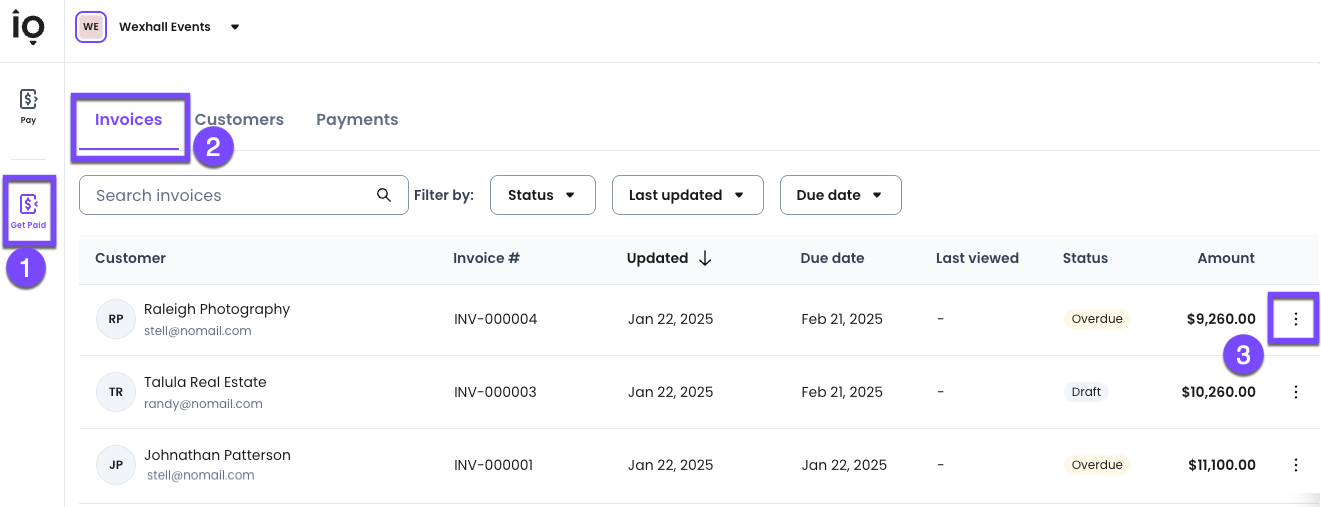Viewport: 1321px width, 507px height.
Task: Open the Due date filter dropdown
Action: click(x=840, y=195)
